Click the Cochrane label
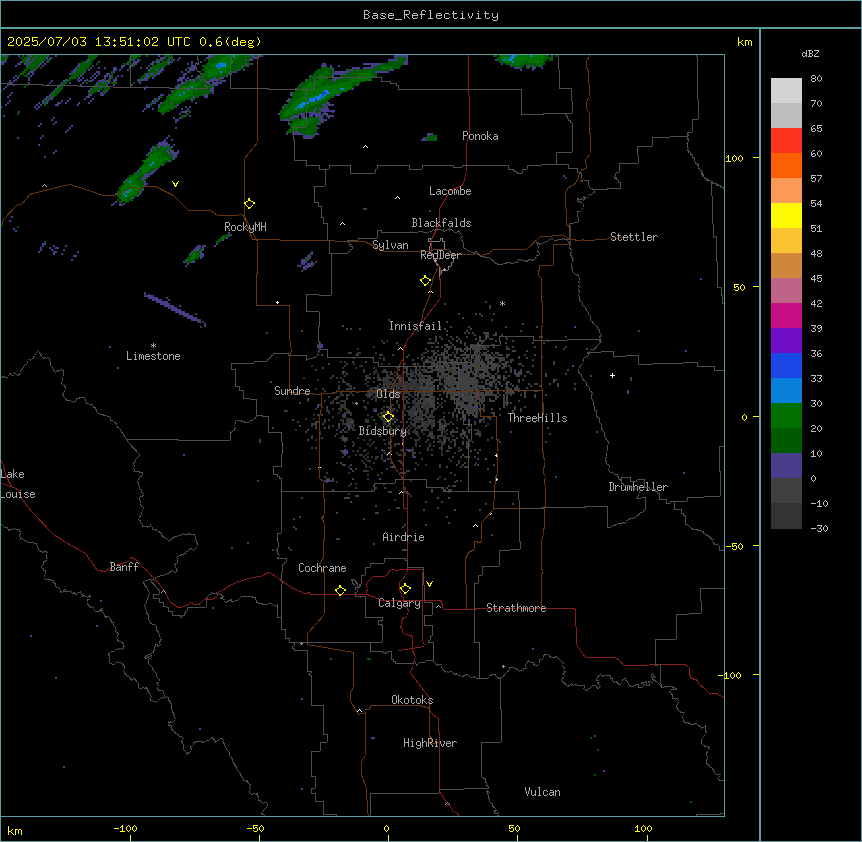862x842 pixels. point(322,568)
